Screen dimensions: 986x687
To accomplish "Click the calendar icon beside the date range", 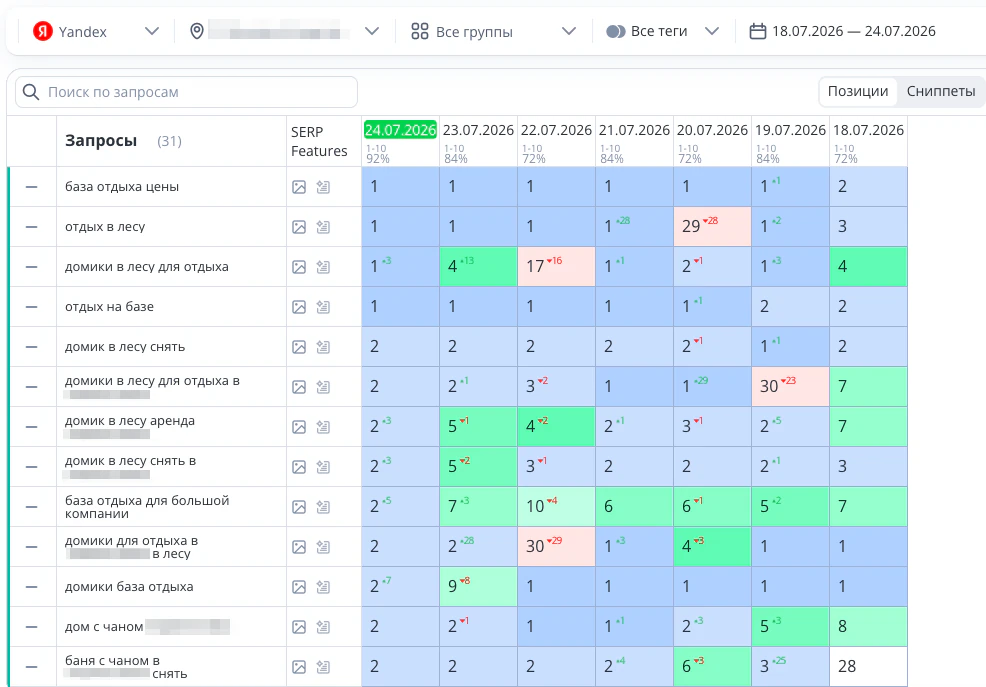I will pyautogui.click(x=758, y=31).
